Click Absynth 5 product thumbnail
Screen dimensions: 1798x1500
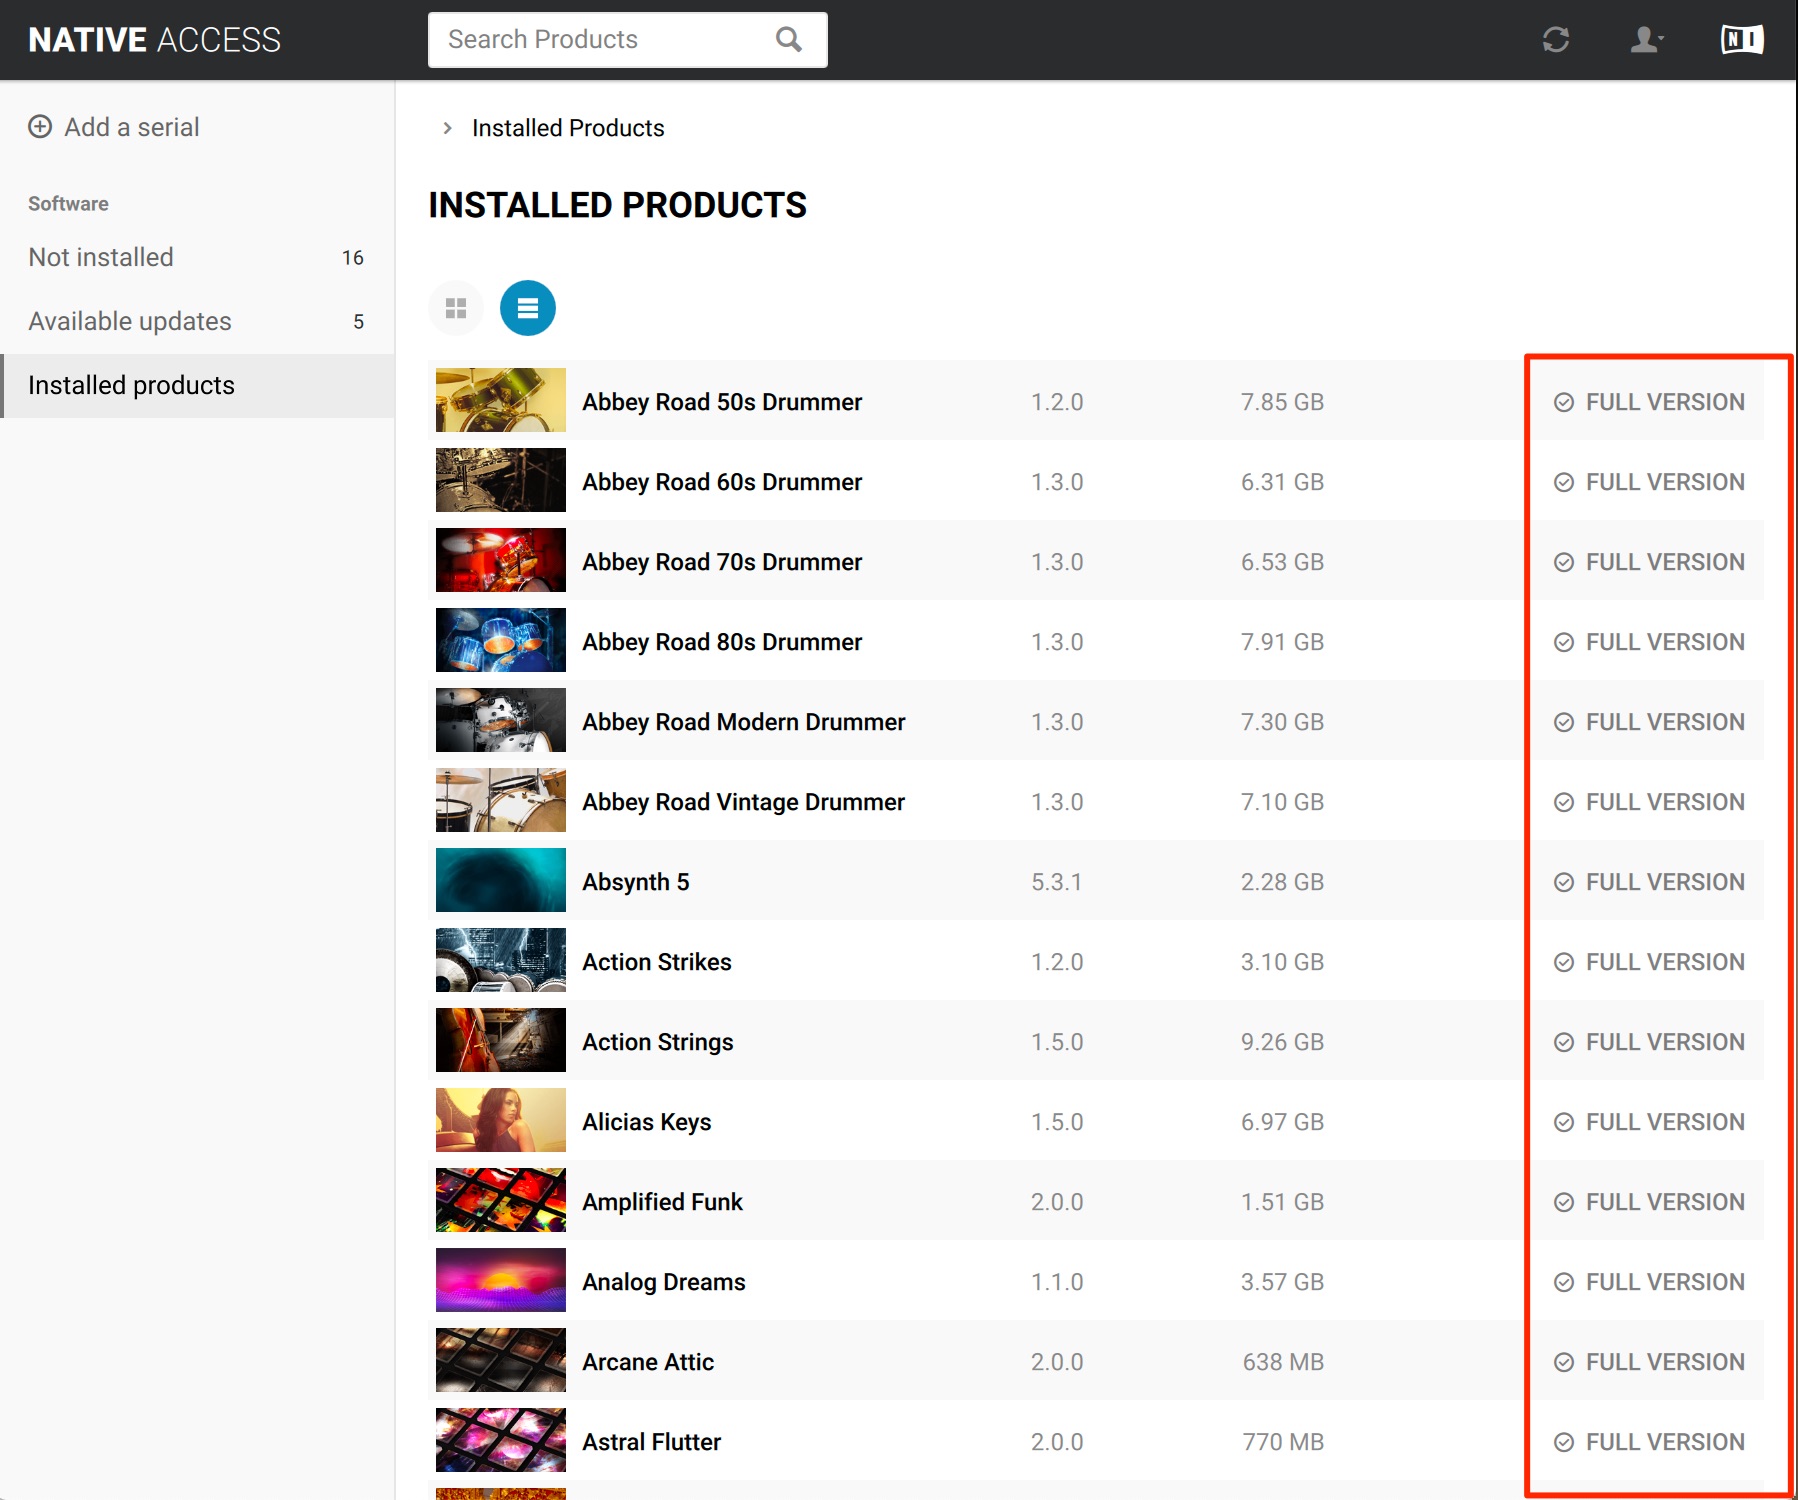click(x=501, y=880)
